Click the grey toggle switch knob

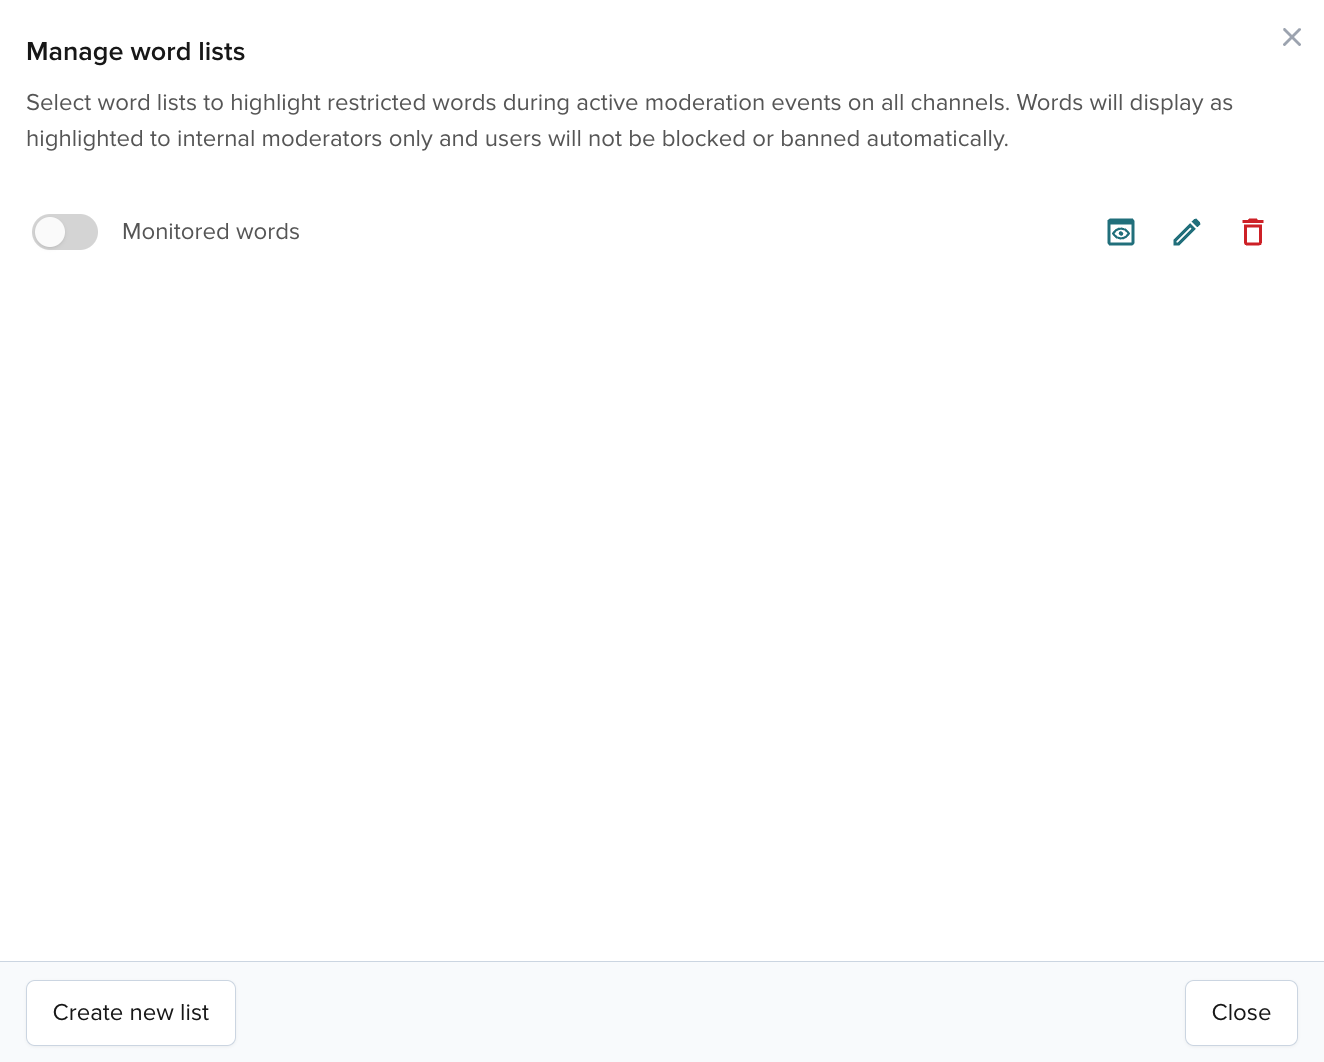point(51,232)
